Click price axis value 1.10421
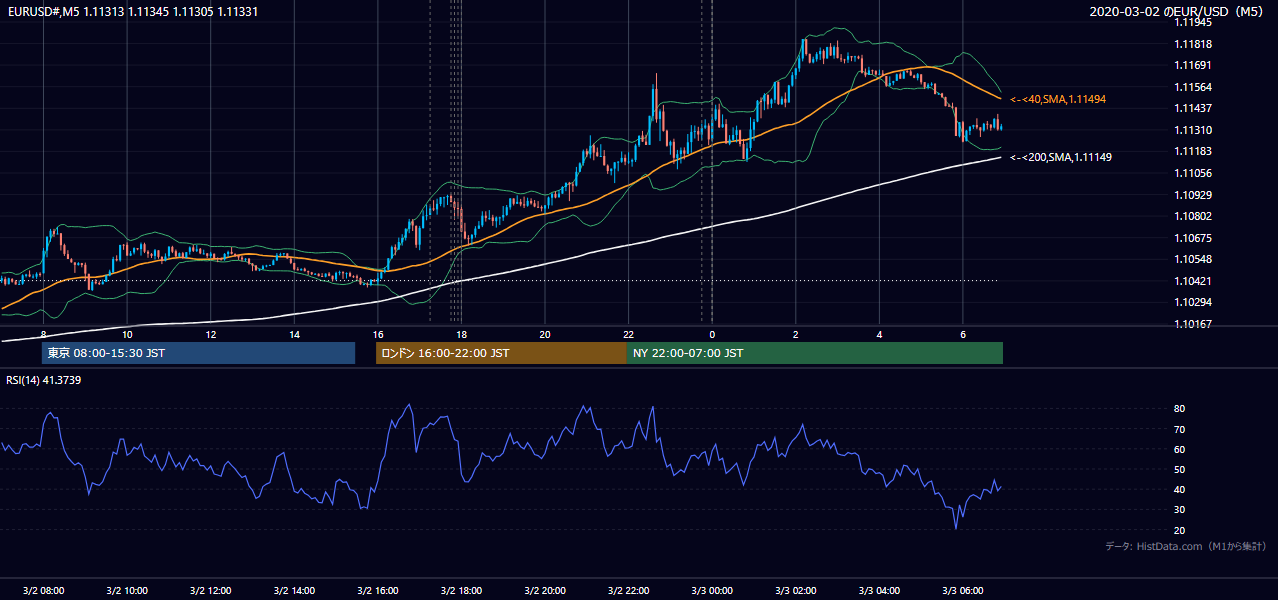Image resolution: width=1278 pixels, height=600 pixels. pyautogui.click(x=1194, y=281)
